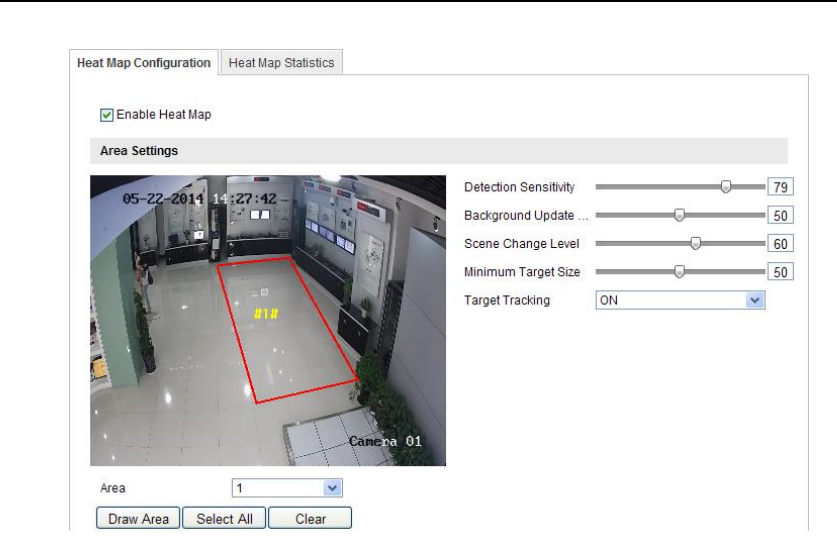Screen dimensions: 837x549
Task: Switch to Heat Map Statistics tab
Action: tap(281, 62)
